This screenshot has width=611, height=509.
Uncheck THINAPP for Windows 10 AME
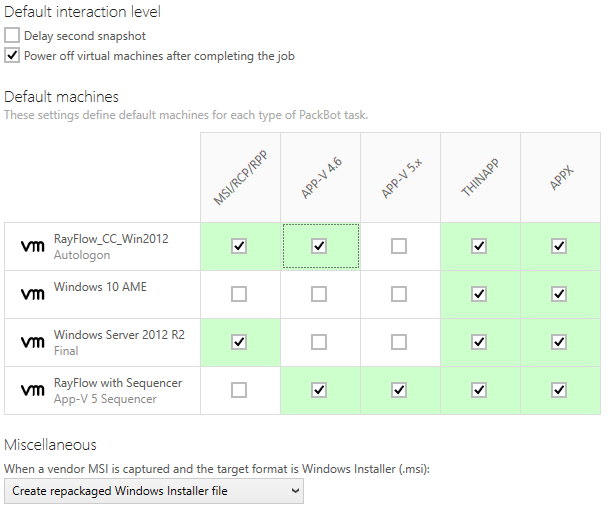coord(479,294)
